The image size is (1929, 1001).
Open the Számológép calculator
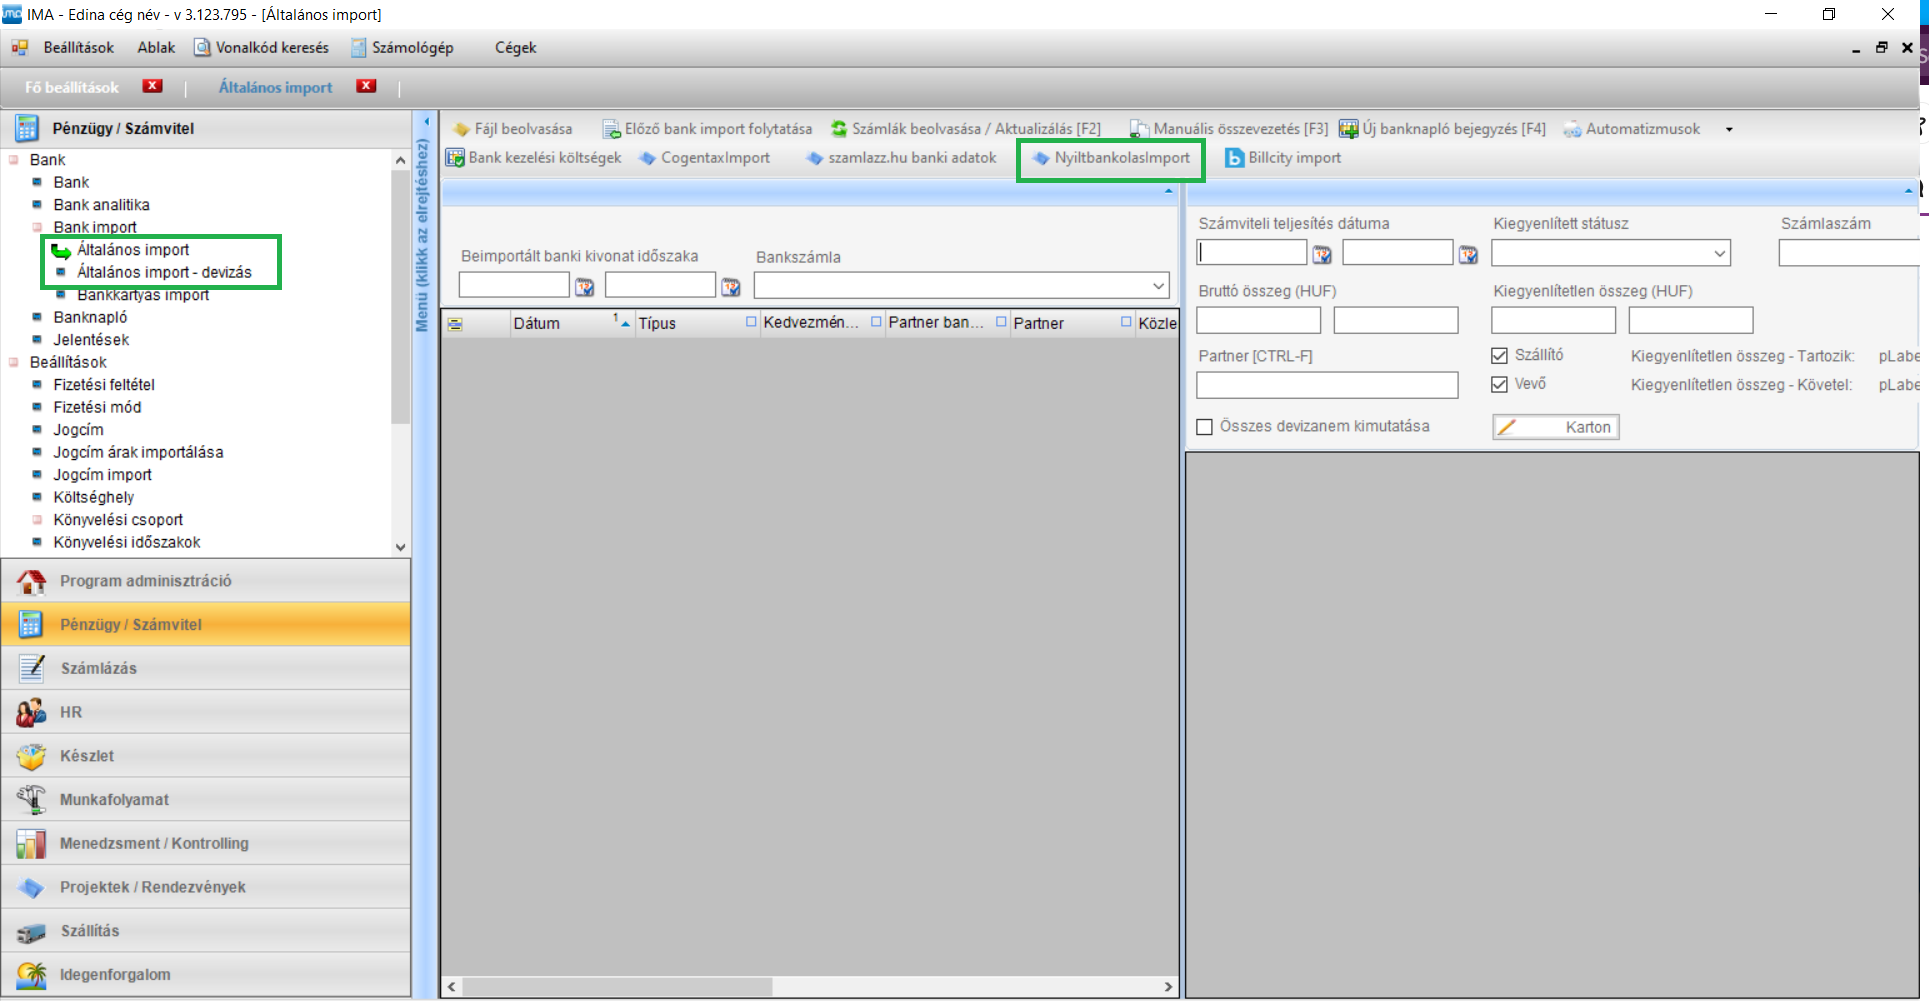click(402, 48)
